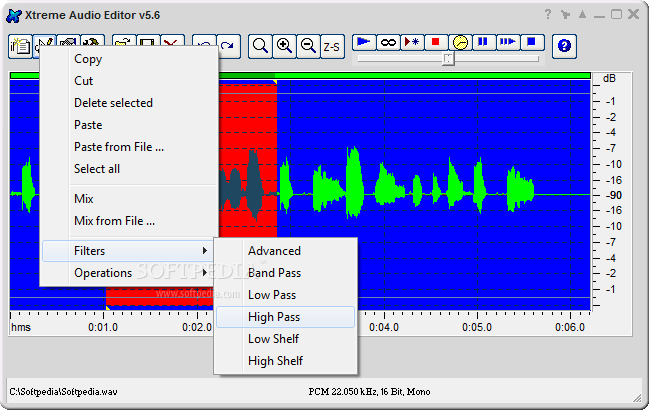The height and width of the screenshot is (410, 649).
Task: Expand the Operations submenu
Action: click(x=128, y=273)
